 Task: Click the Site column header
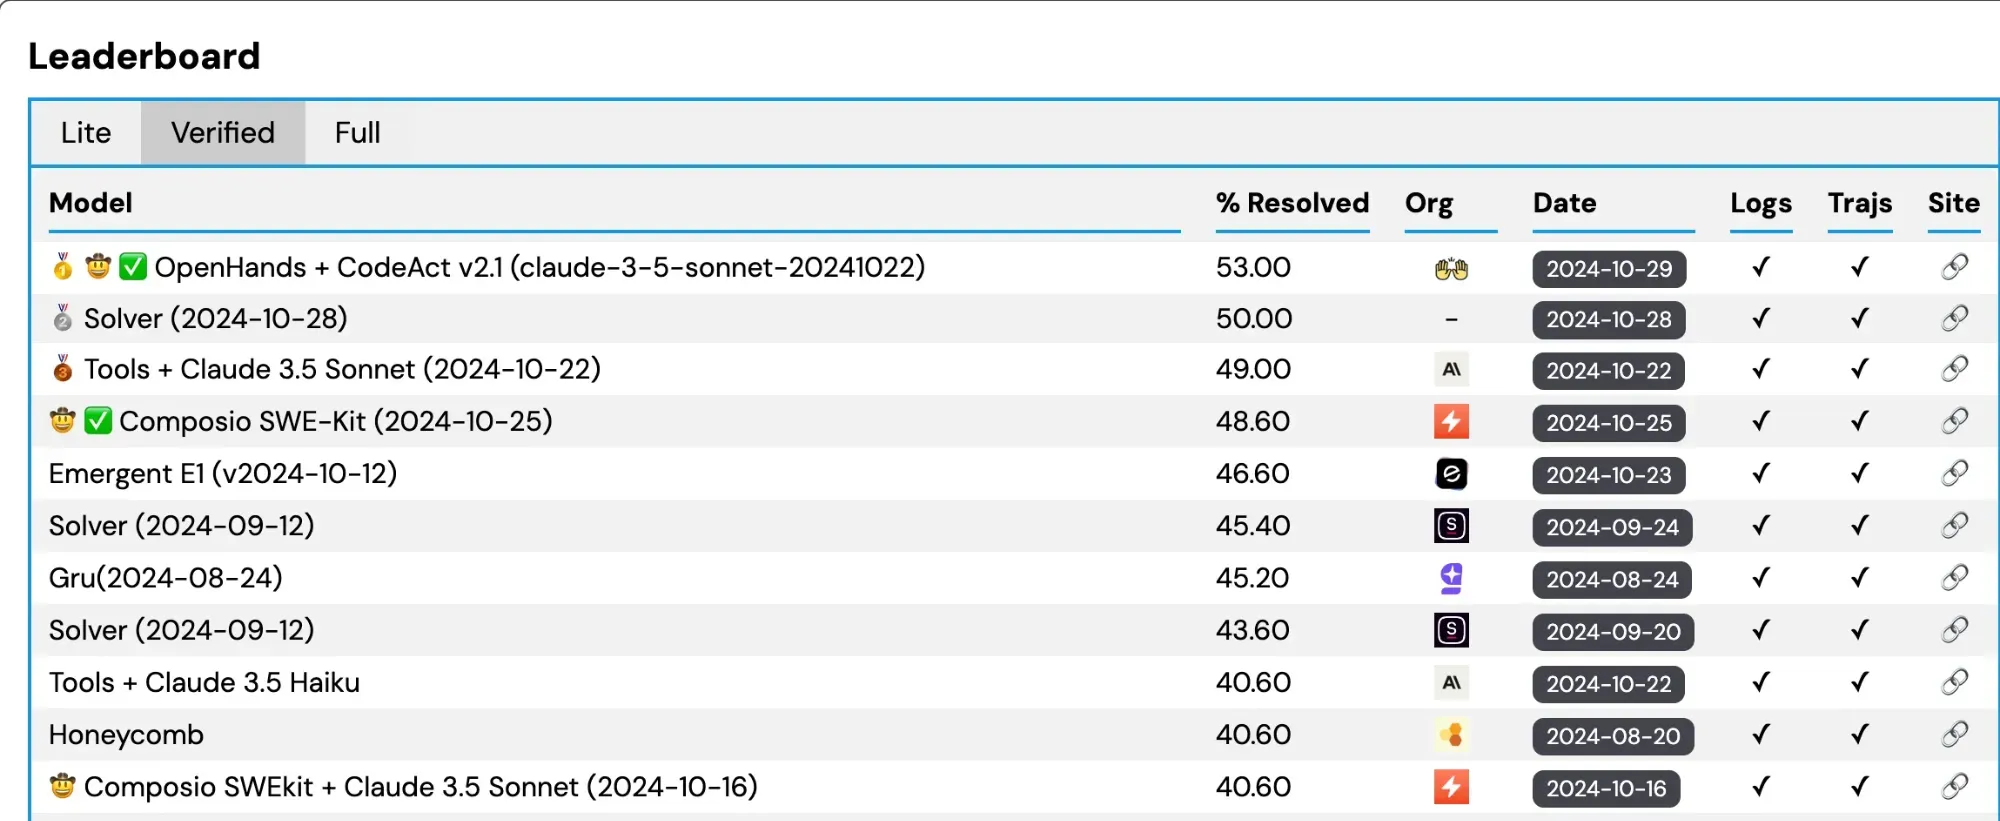1954,203
